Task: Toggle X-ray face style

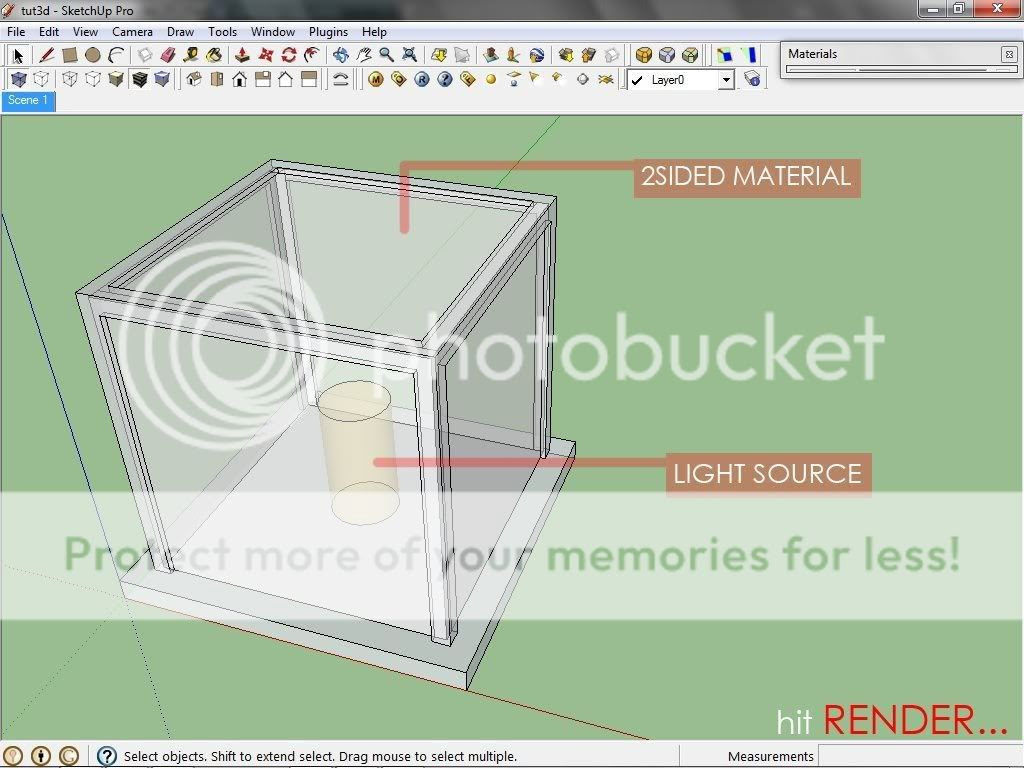Action: [18, 80]
